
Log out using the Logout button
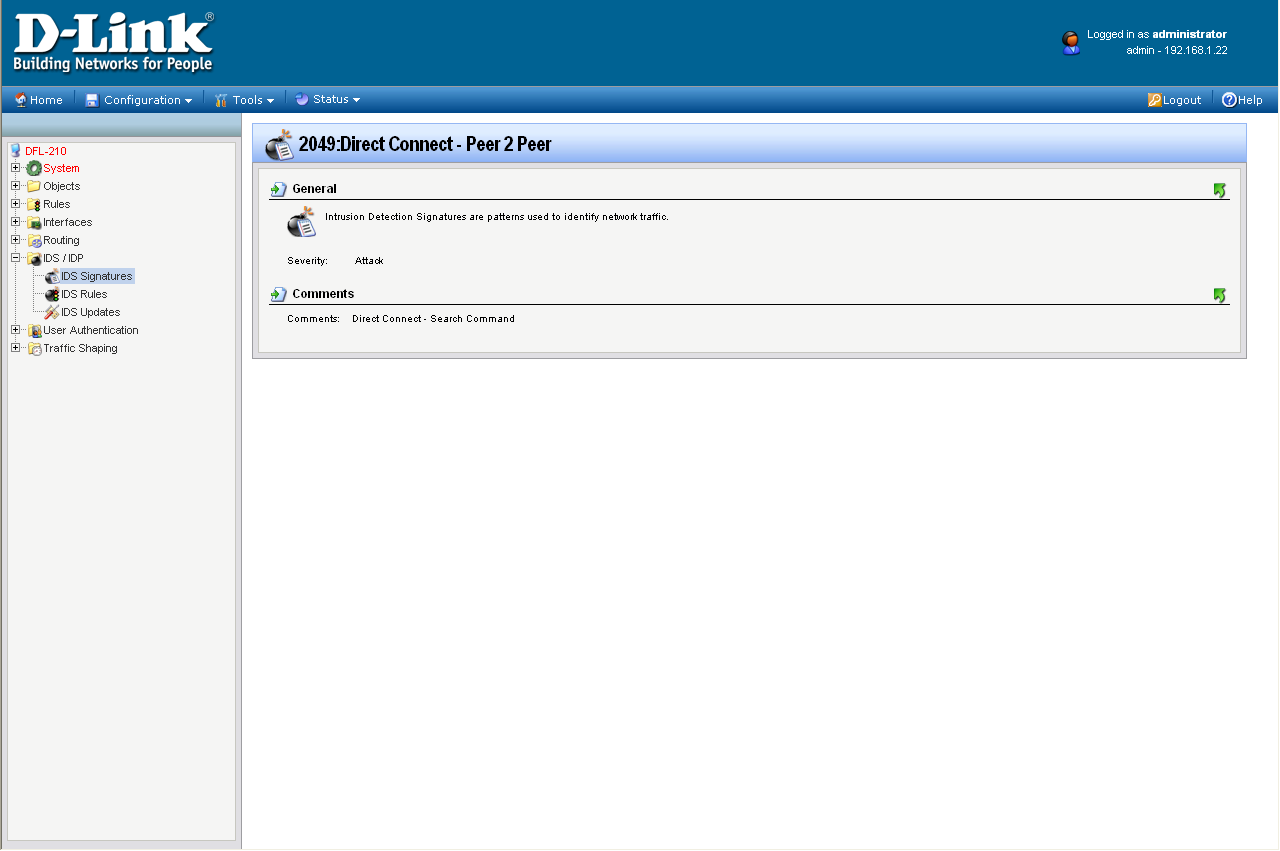[x=1175, y=100]
